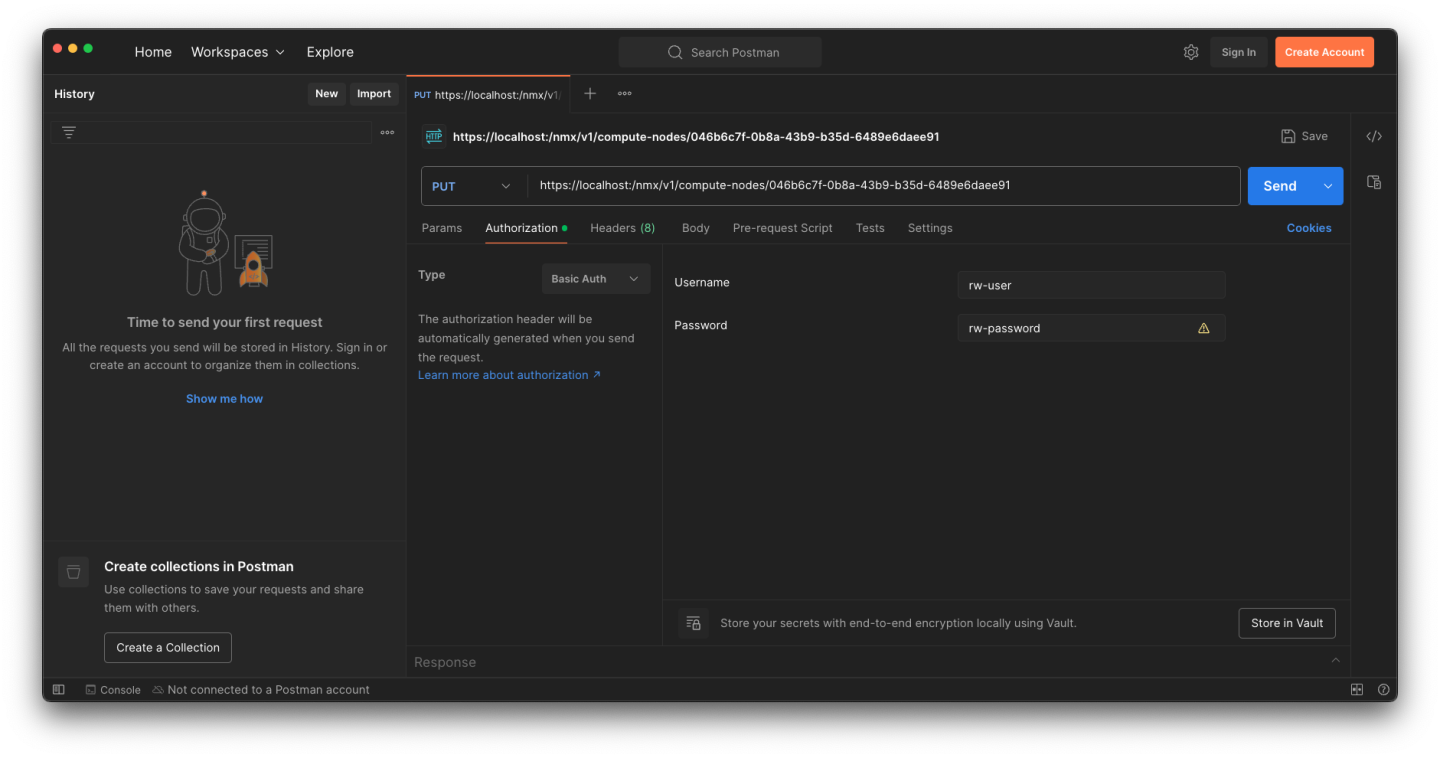The width and height of the screenshot is (1440, 758).
Task: Expand the Basic Auth type dropdown
Action: 595,279
